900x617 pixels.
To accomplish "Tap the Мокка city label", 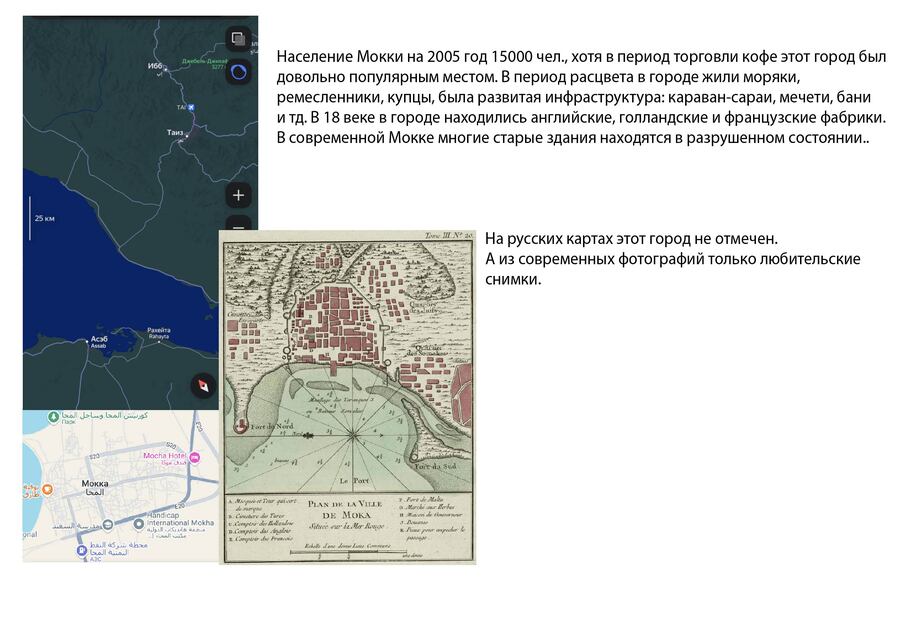I will [95, 488].
